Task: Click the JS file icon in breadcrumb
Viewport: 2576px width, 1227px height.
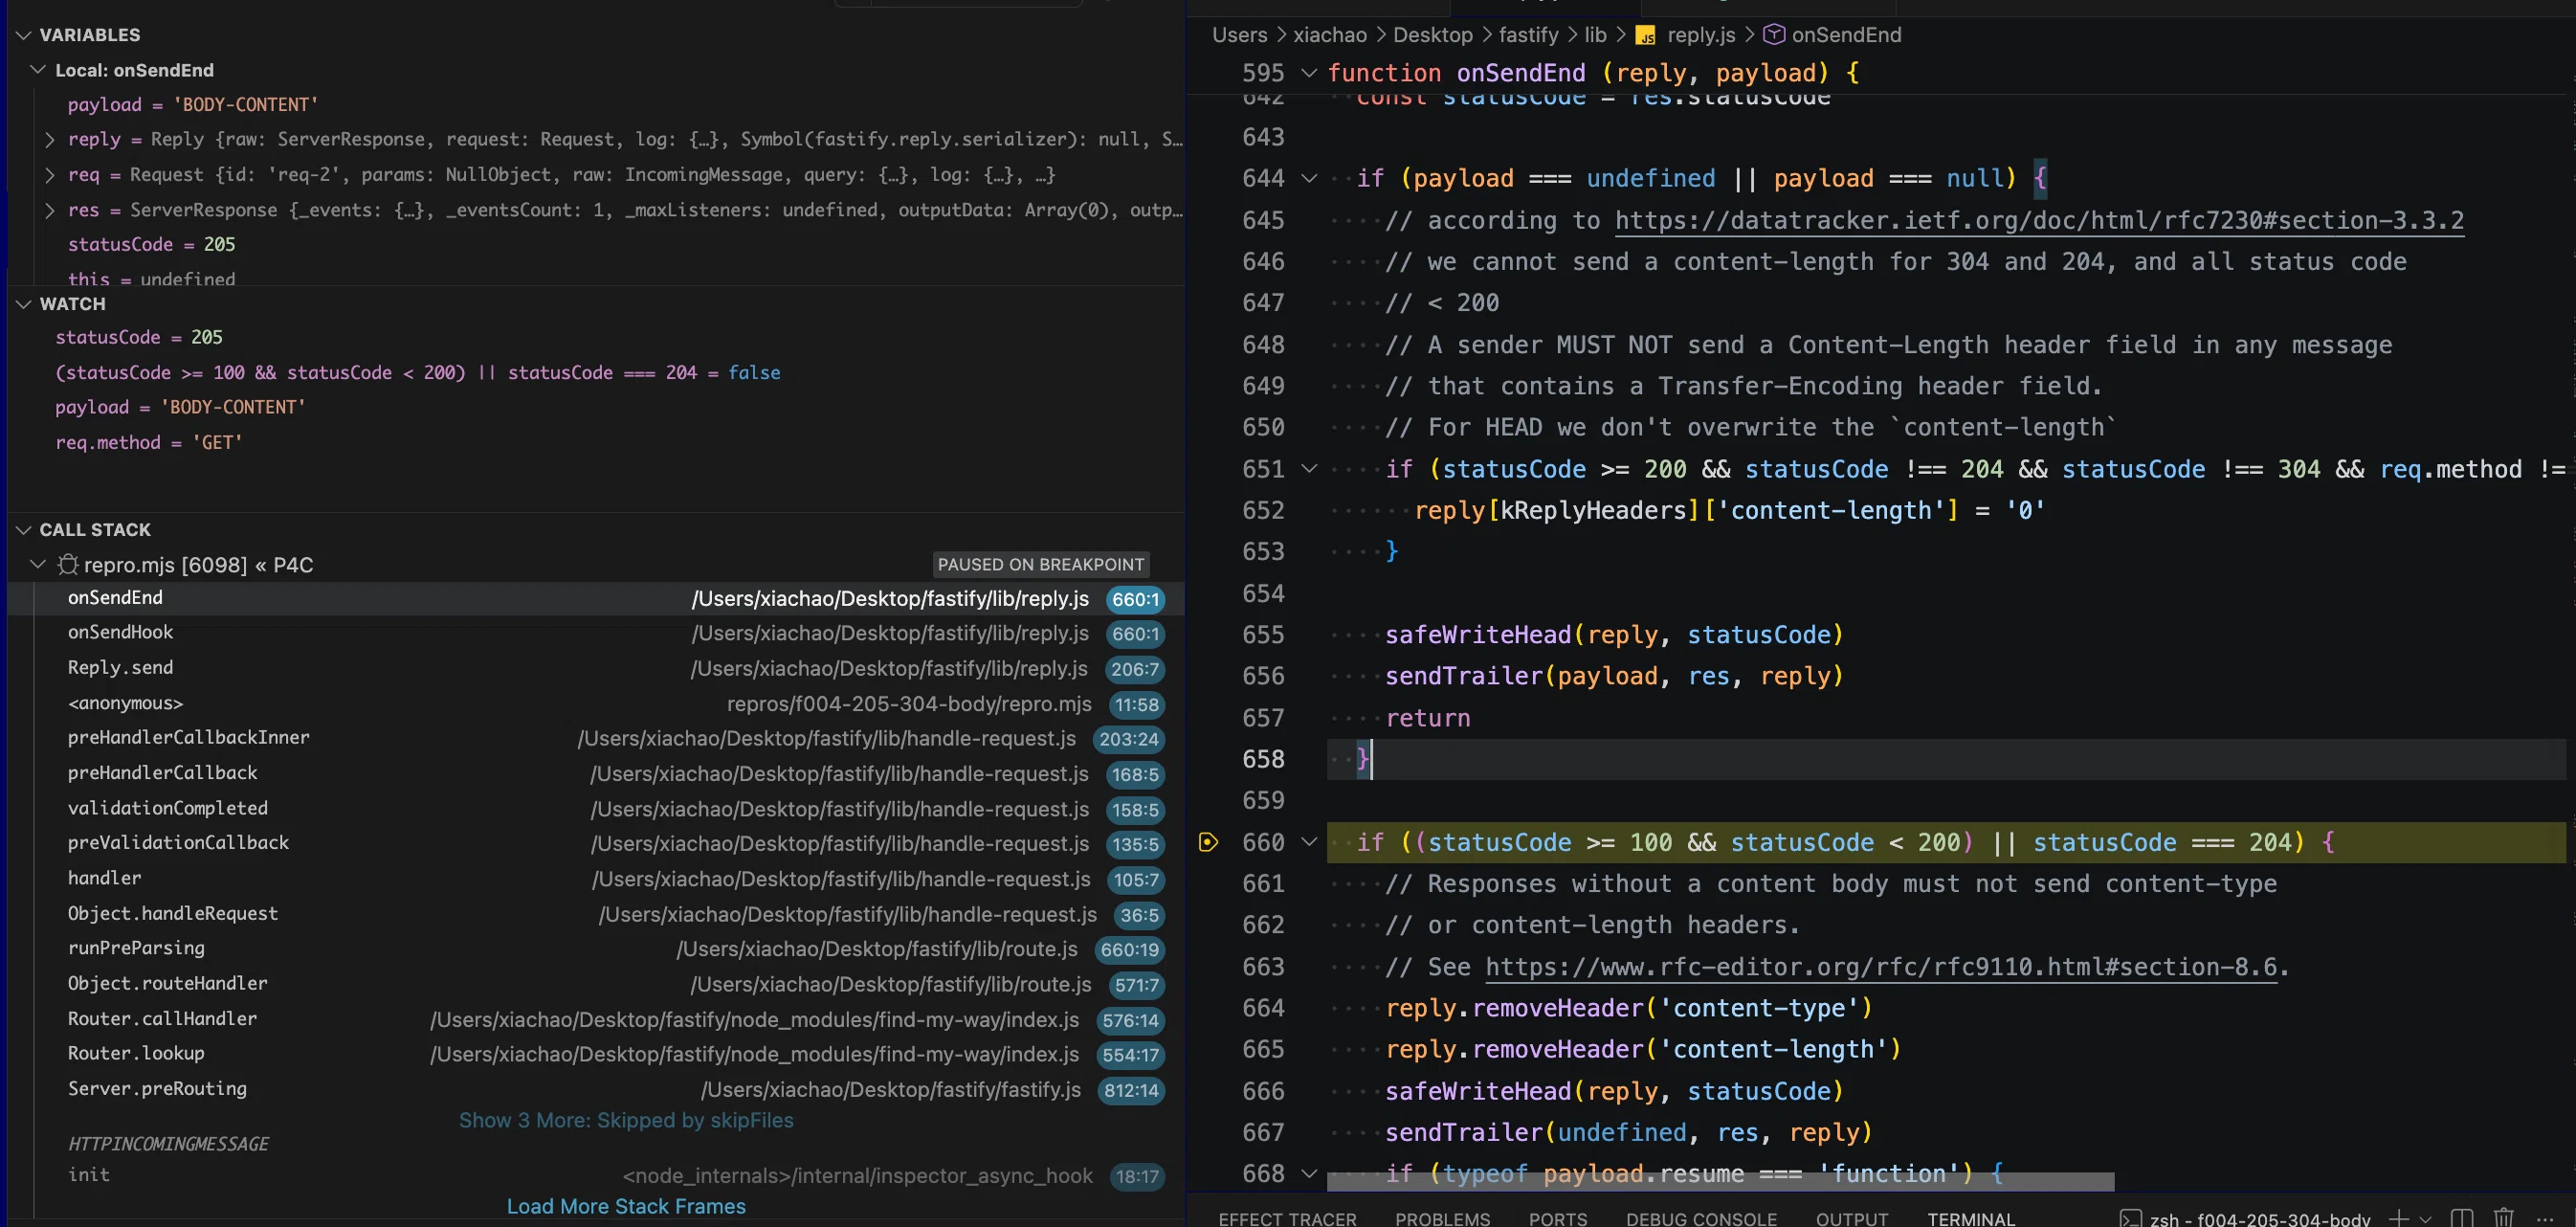Action: (x=1645, y=36)
